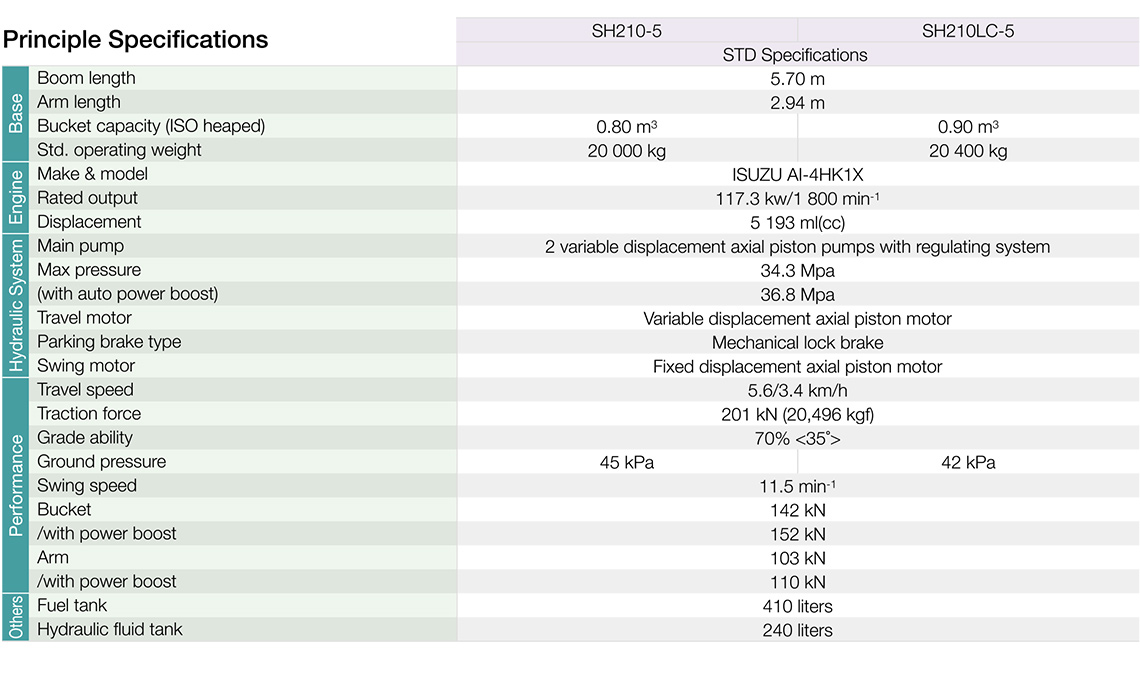Select the SH210LC-5 column header
The width and height of the screenshot is (1140, 681).
point(967,31)
